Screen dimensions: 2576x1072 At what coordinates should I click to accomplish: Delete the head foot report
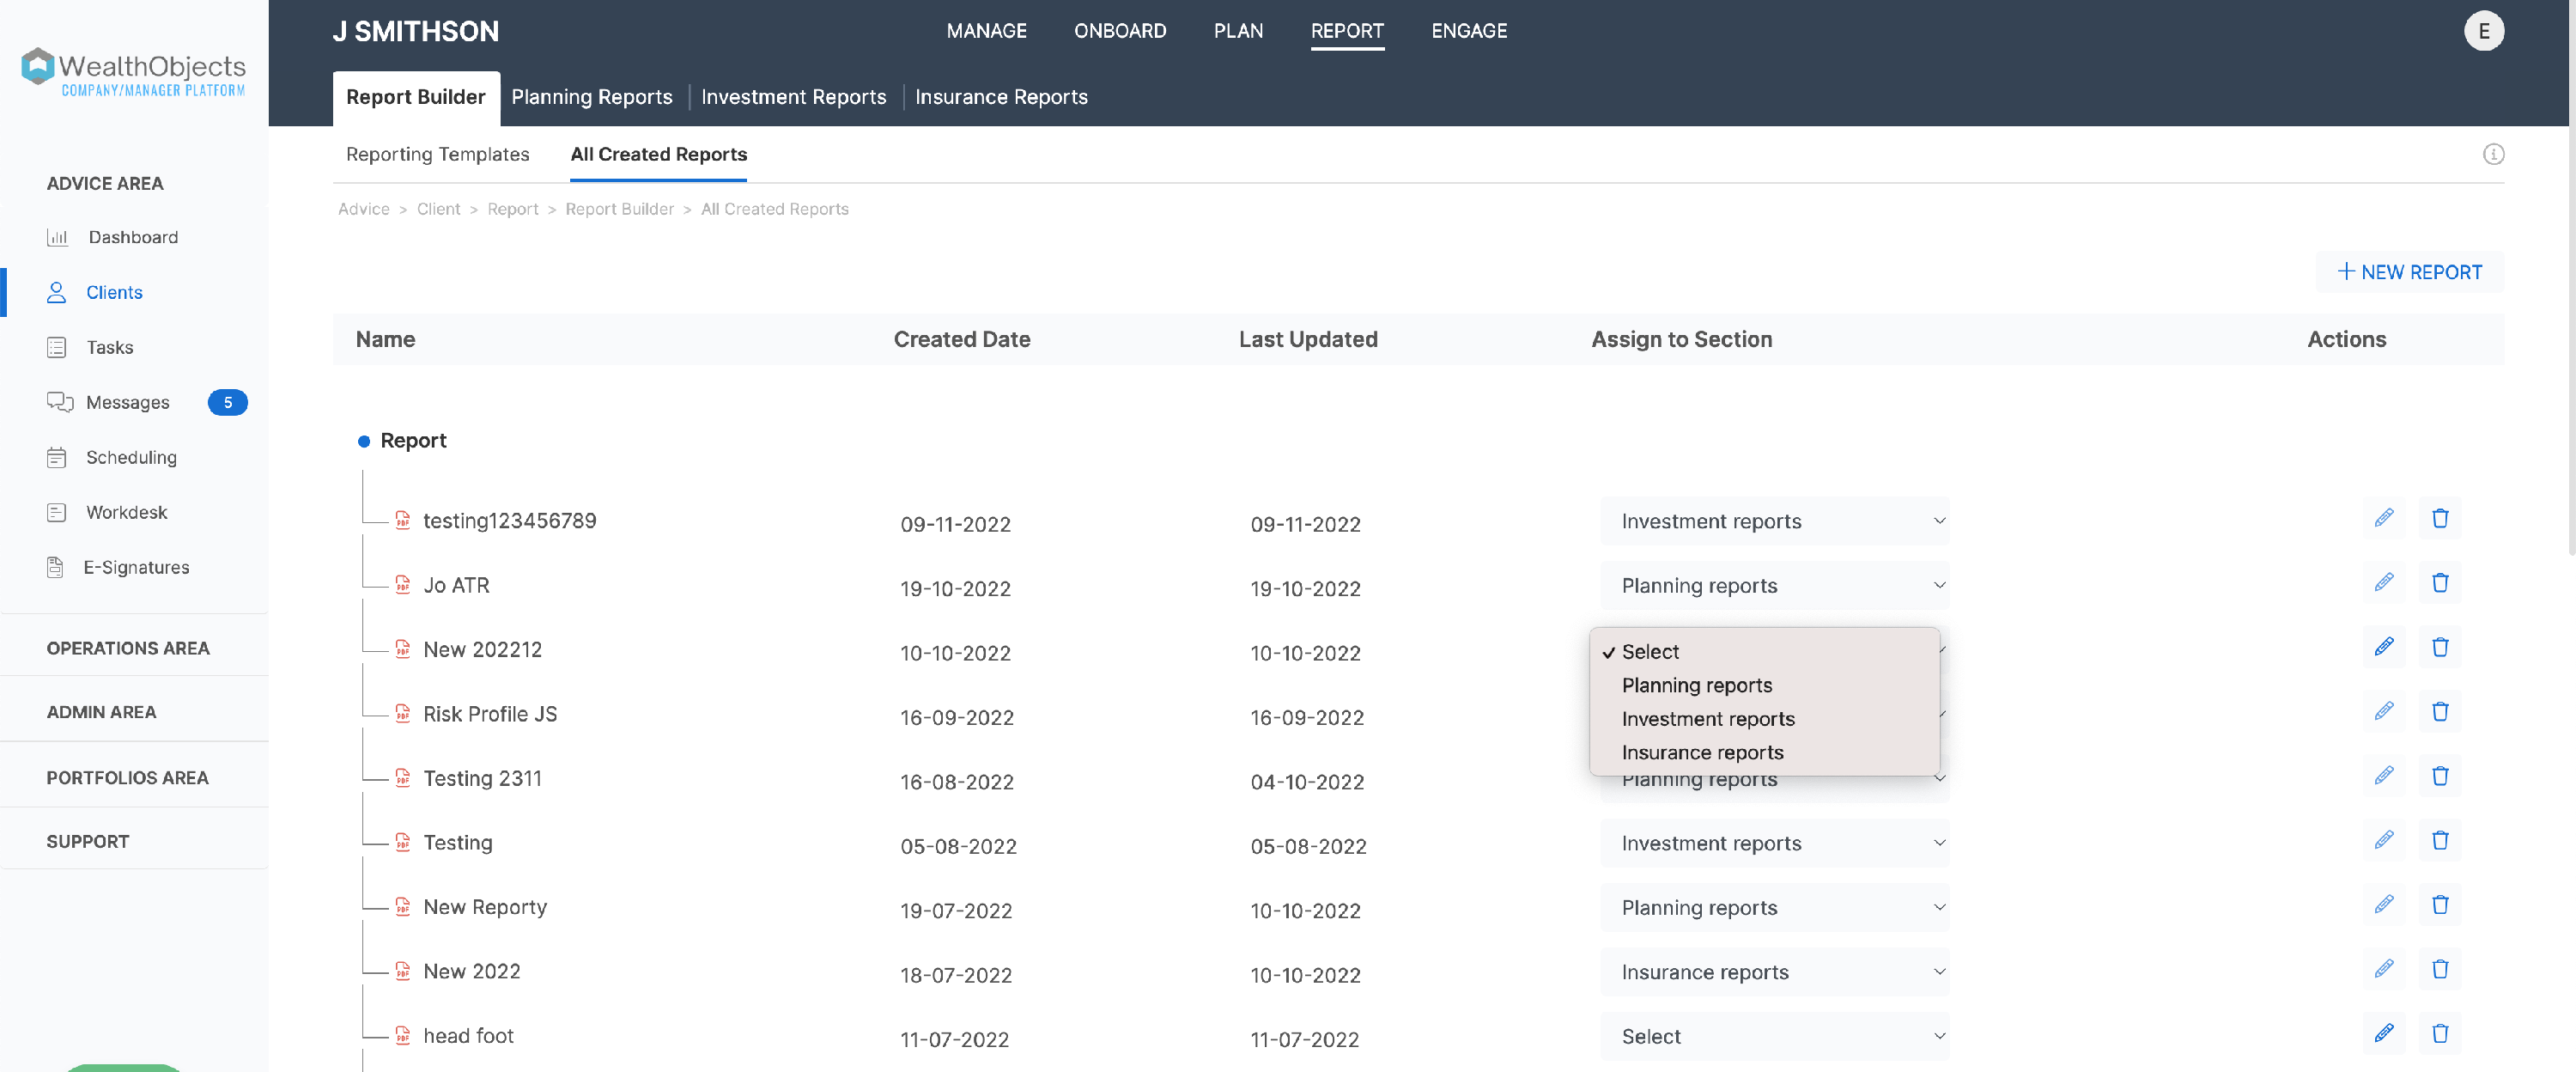coord(2440,1034)
